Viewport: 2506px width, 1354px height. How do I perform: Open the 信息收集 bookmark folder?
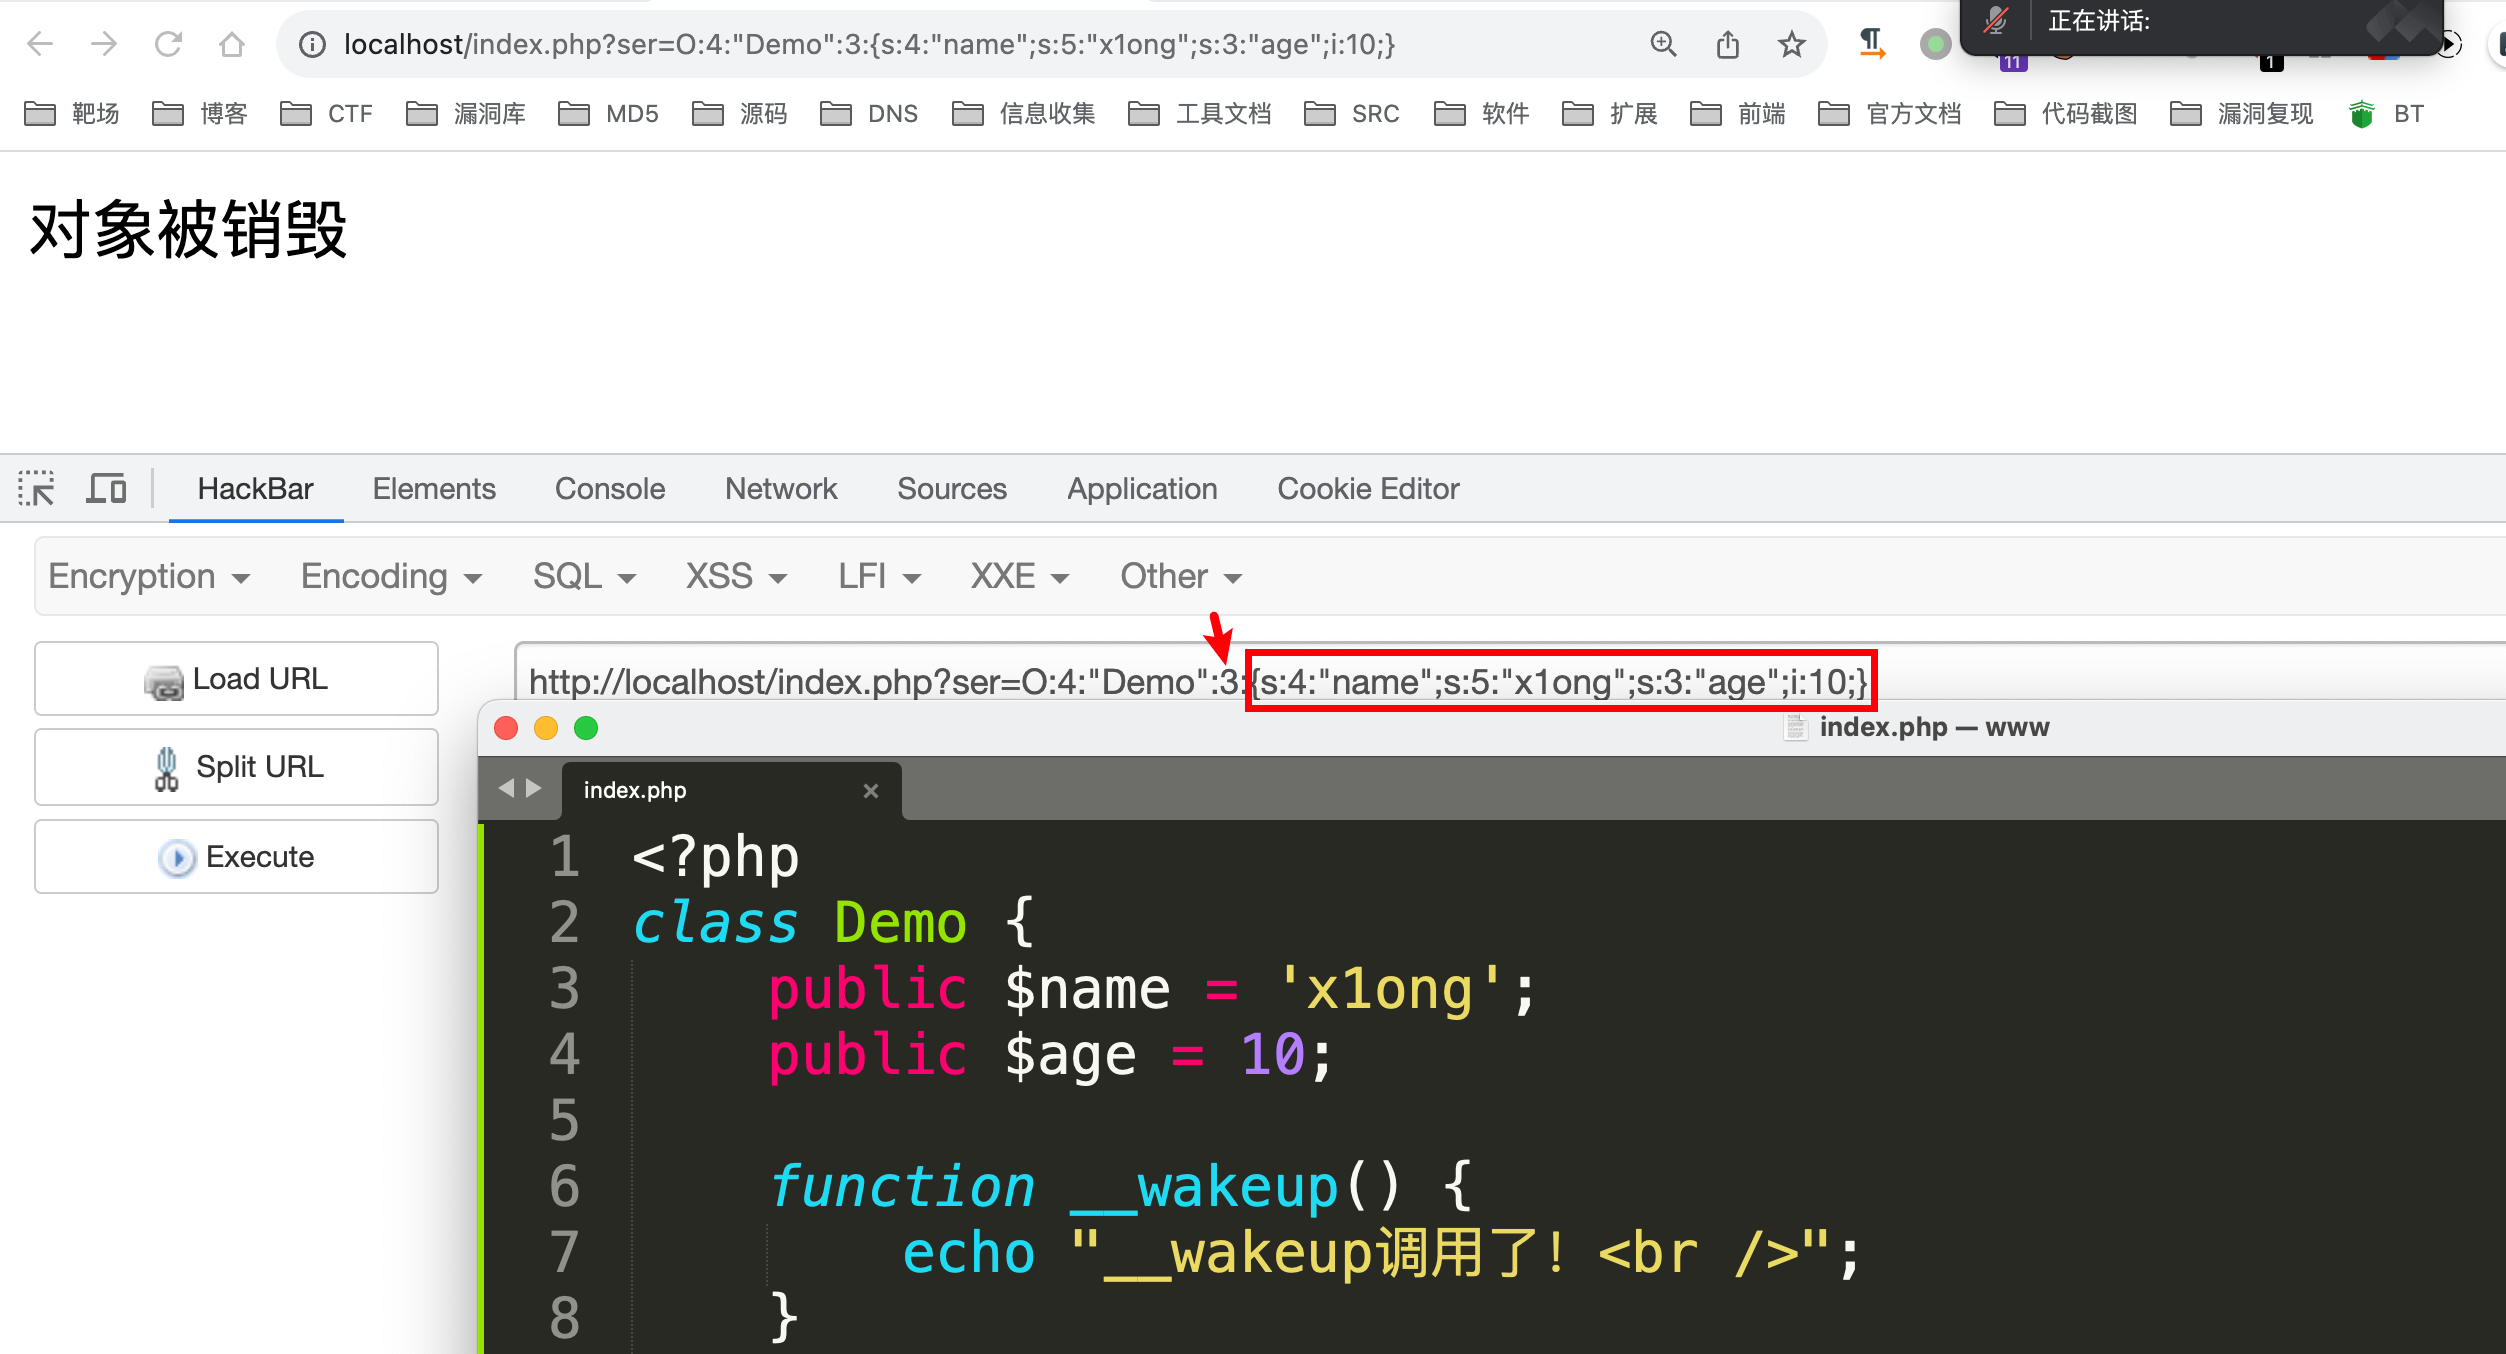pyautogui.click(x=1024, y=114)
